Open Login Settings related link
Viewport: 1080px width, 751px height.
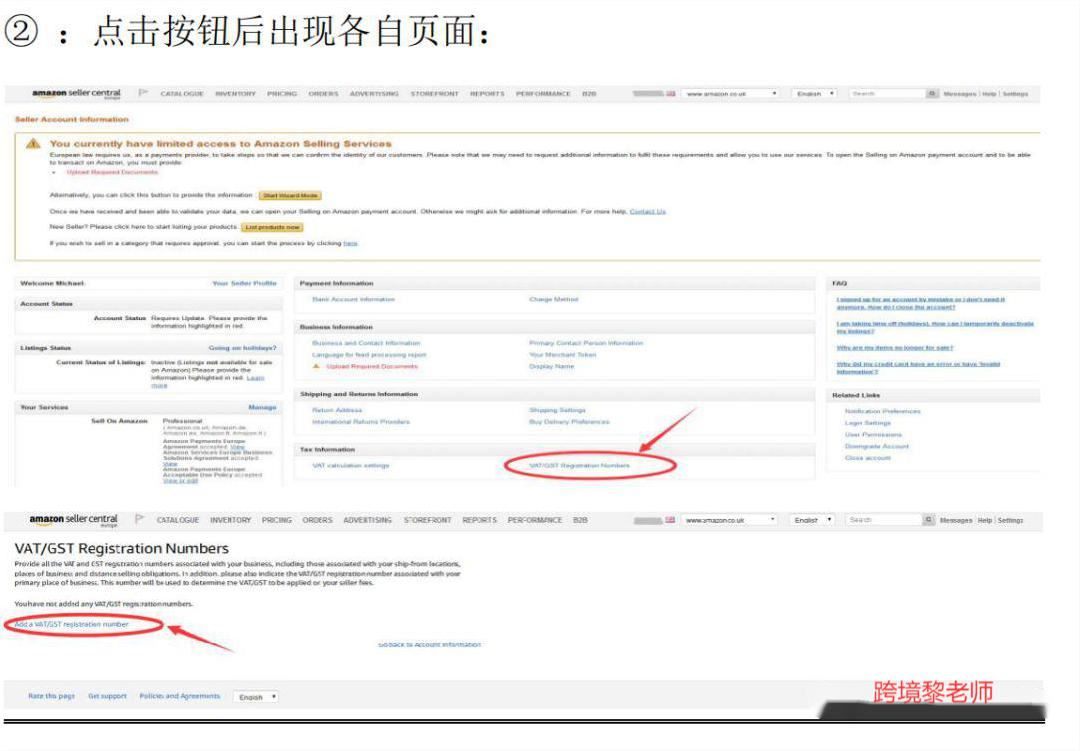[868, 423]
